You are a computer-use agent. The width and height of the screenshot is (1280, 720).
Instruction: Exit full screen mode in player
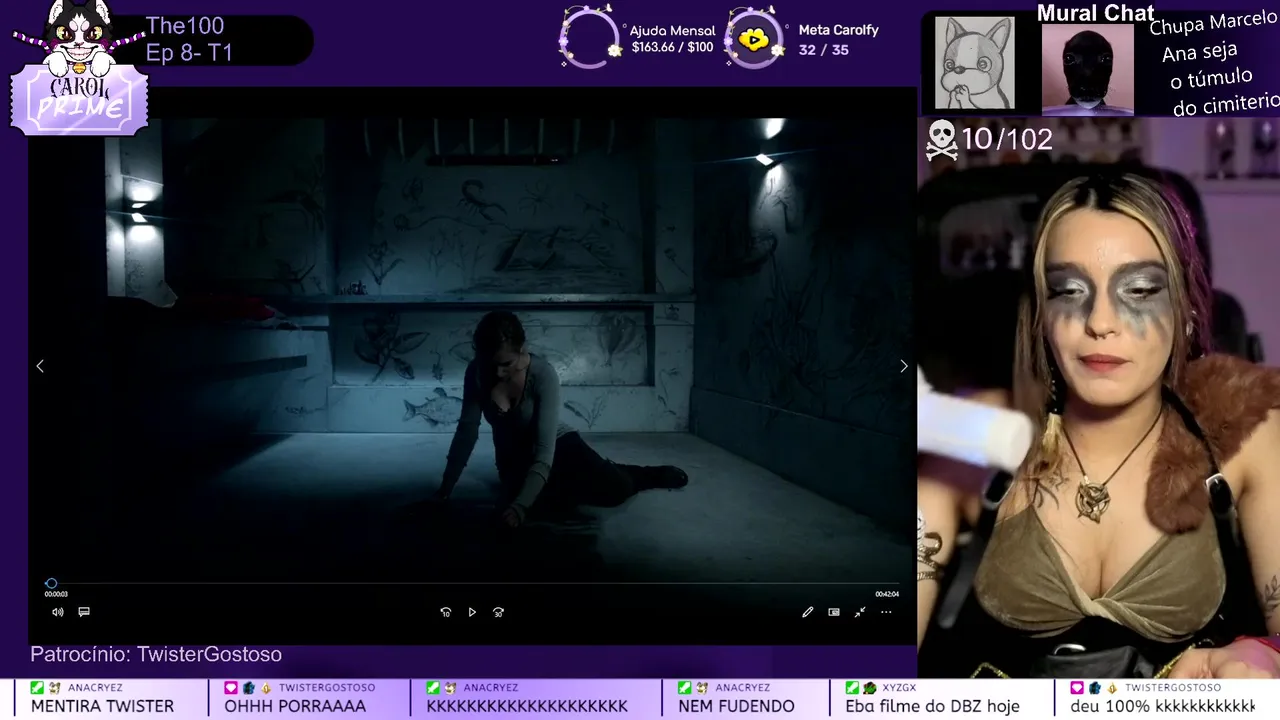pyautogui.click(x=860, y=612)
